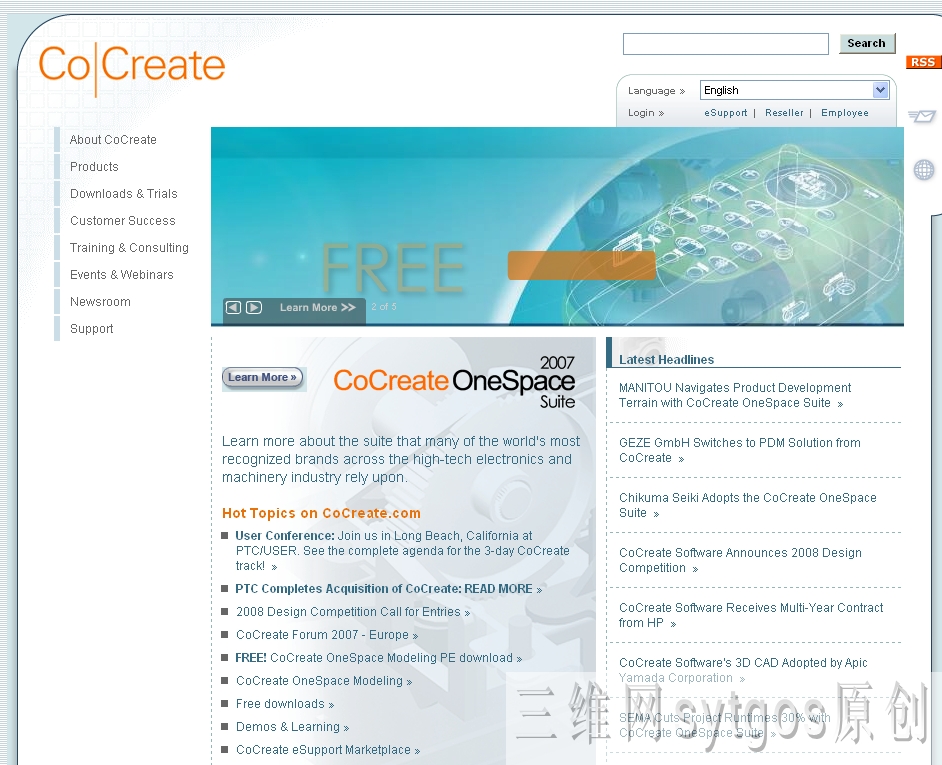Open the Language dropdown showing English
The image size is (942, 765).
click(x=794, y=90)
